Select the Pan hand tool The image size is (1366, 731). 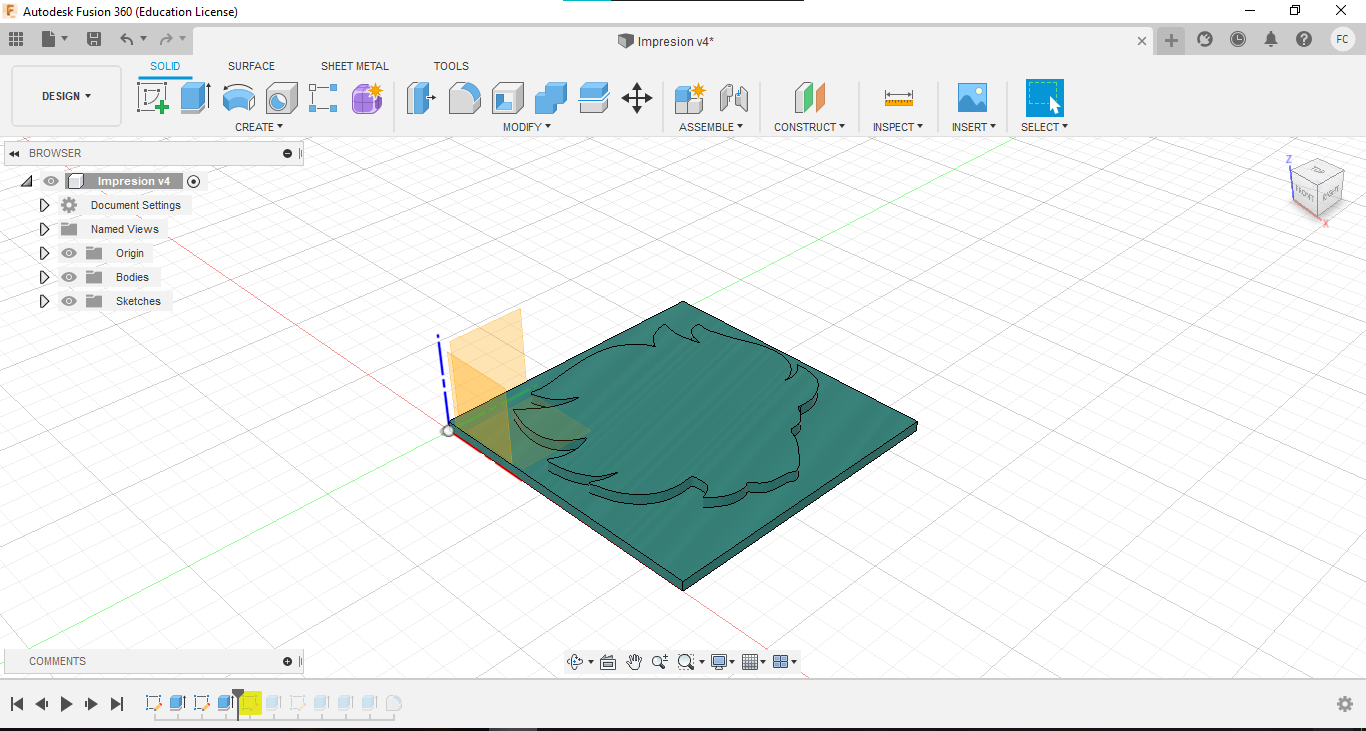634,662
